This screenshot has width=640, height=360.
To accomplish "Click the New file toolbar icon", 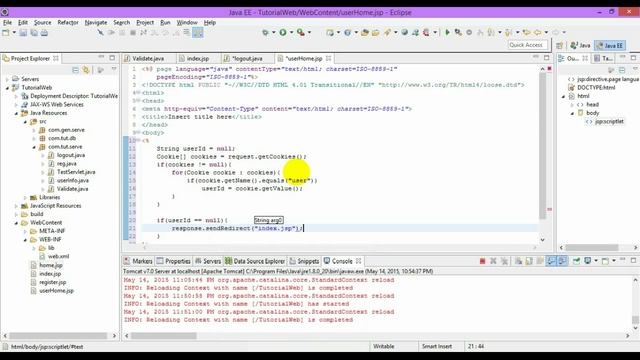I will point(6,32).
